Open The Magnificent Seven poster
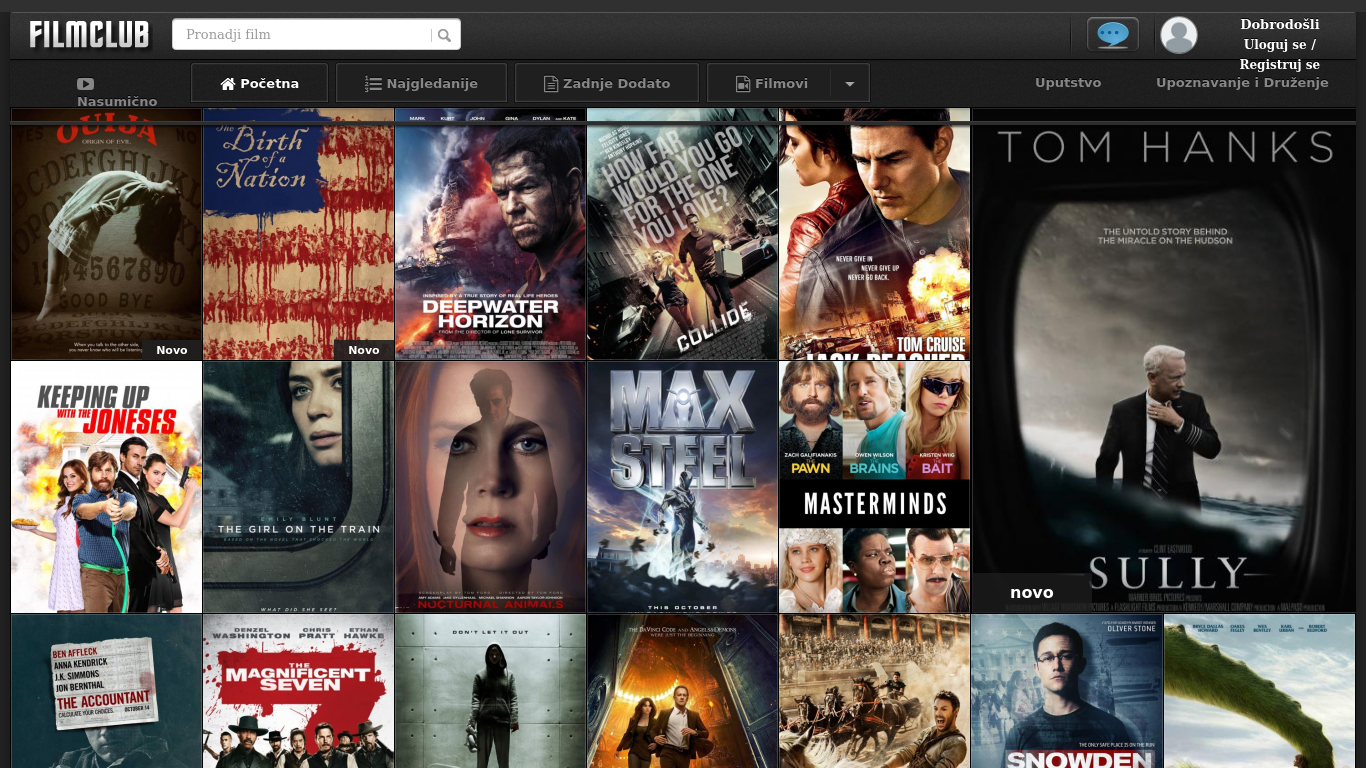Screen dimensions: 1366x768 pos(298,691)
